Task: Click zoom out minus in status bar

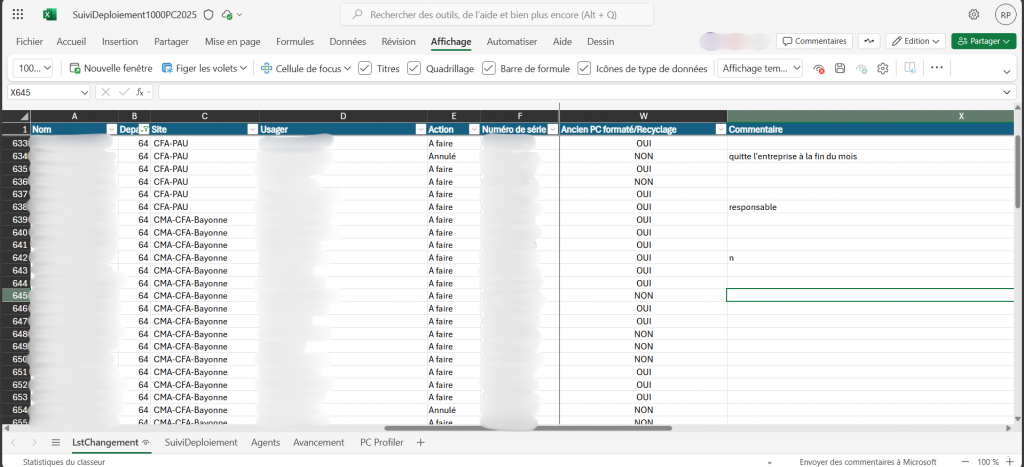Action: pyautogui.click(x=965, y=462)
